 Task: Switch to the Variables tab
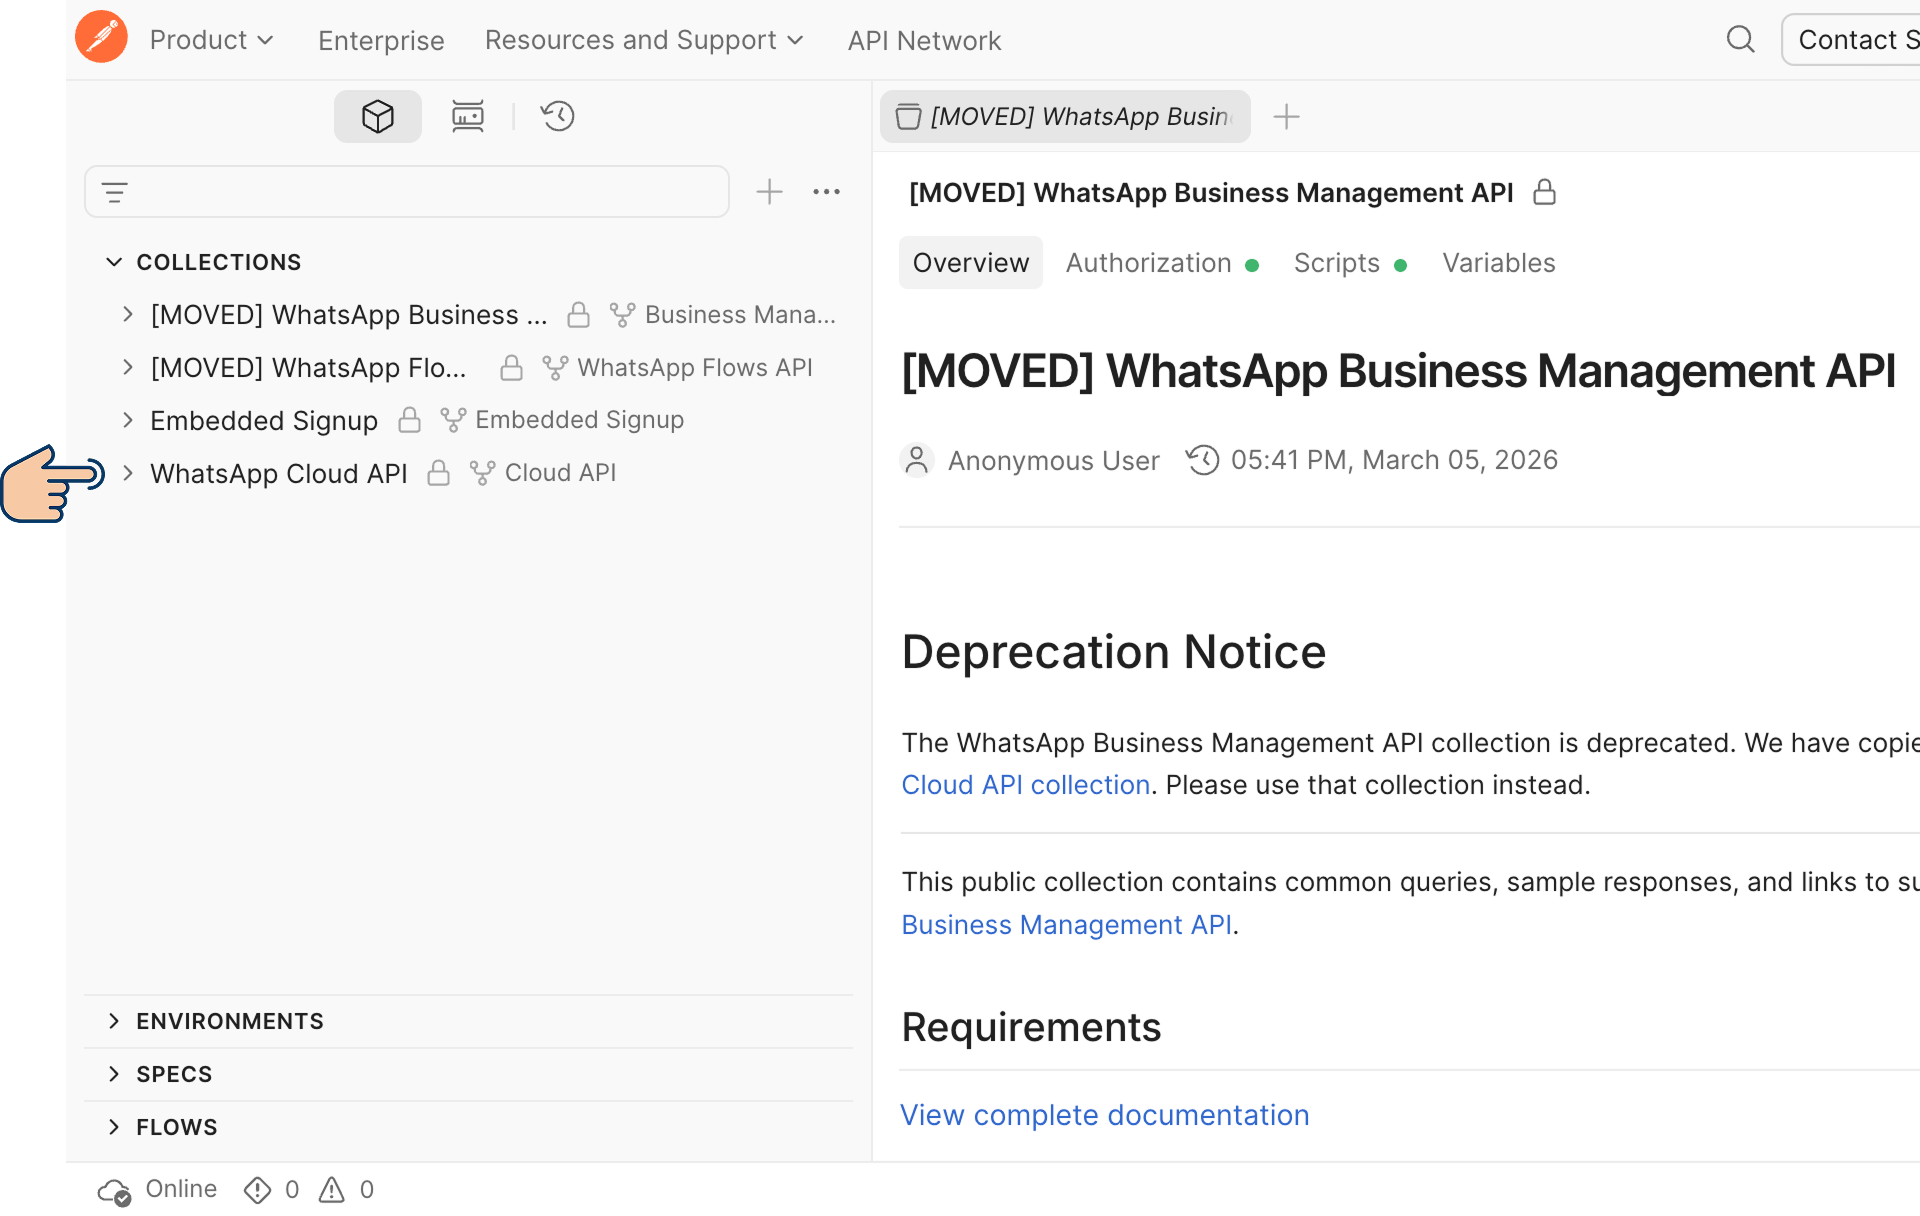click(1499, 263)
